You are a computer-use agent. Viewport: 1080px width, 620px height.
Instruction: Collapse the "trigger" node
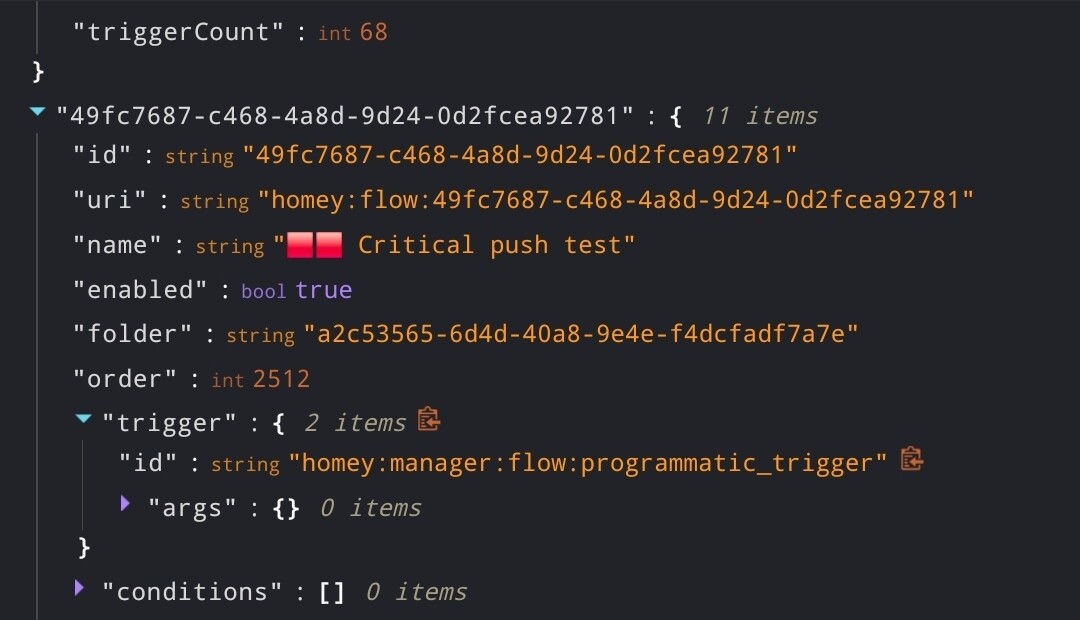point(83,418)
